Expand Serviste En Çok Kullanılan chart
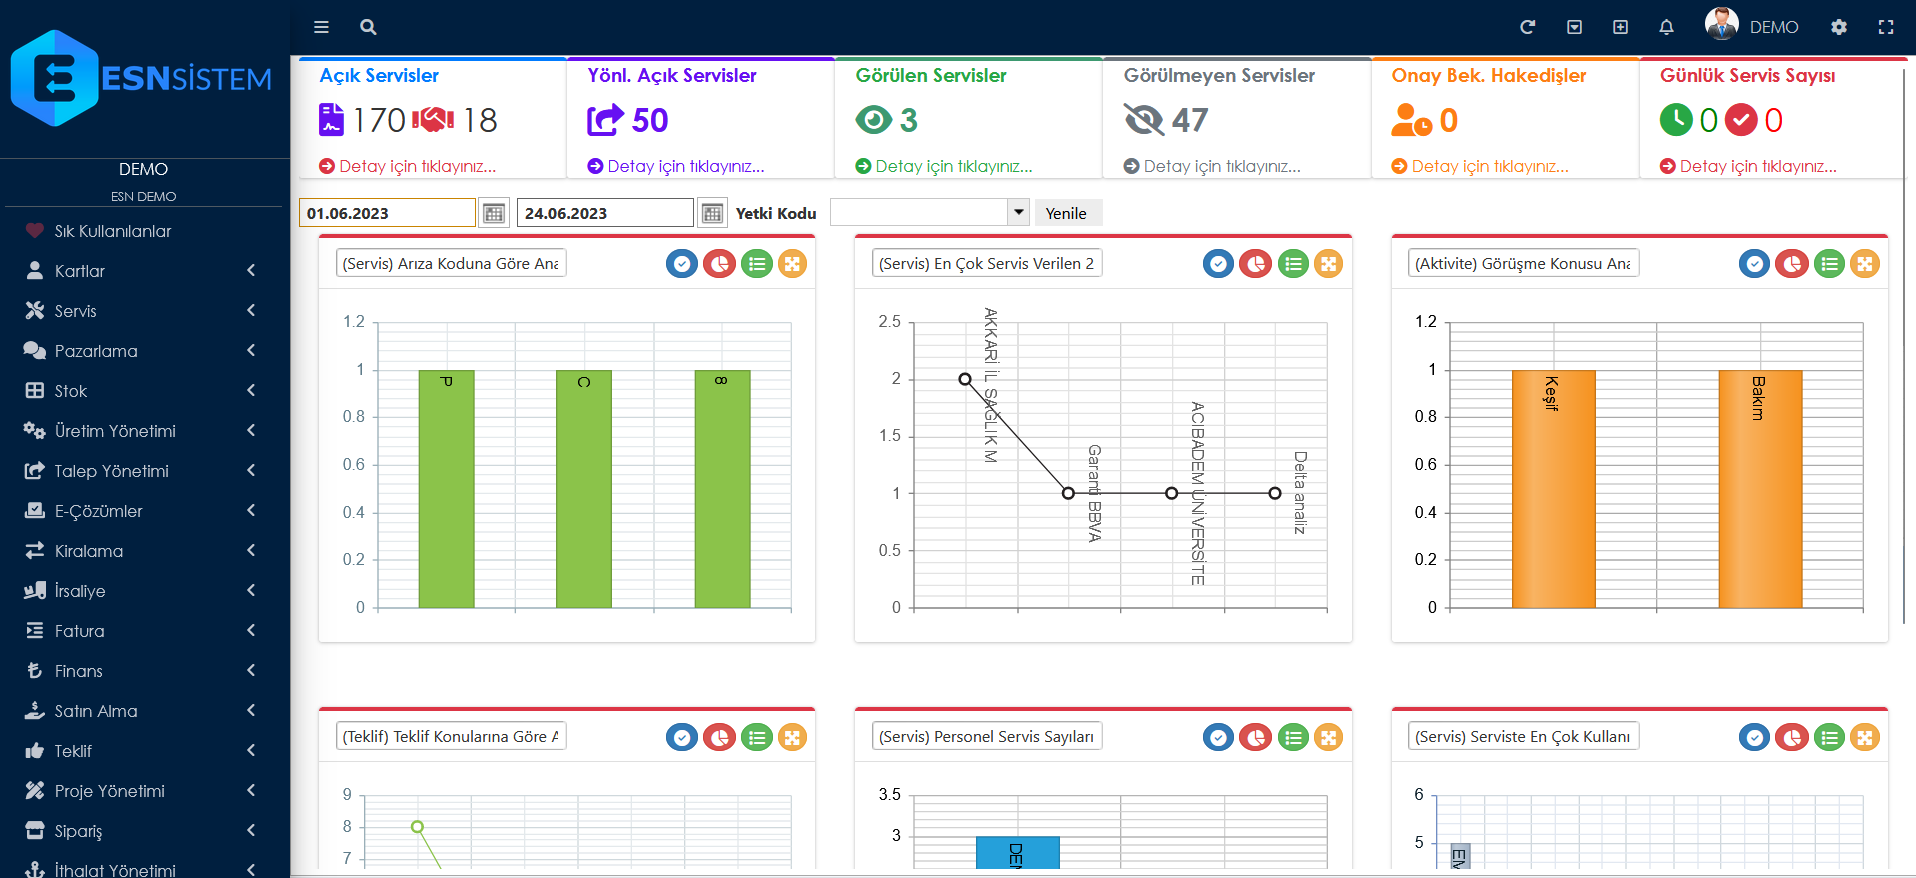The width and height of the screenshot is (1916, 878). pyautogui.click(x=1864, y=737)
